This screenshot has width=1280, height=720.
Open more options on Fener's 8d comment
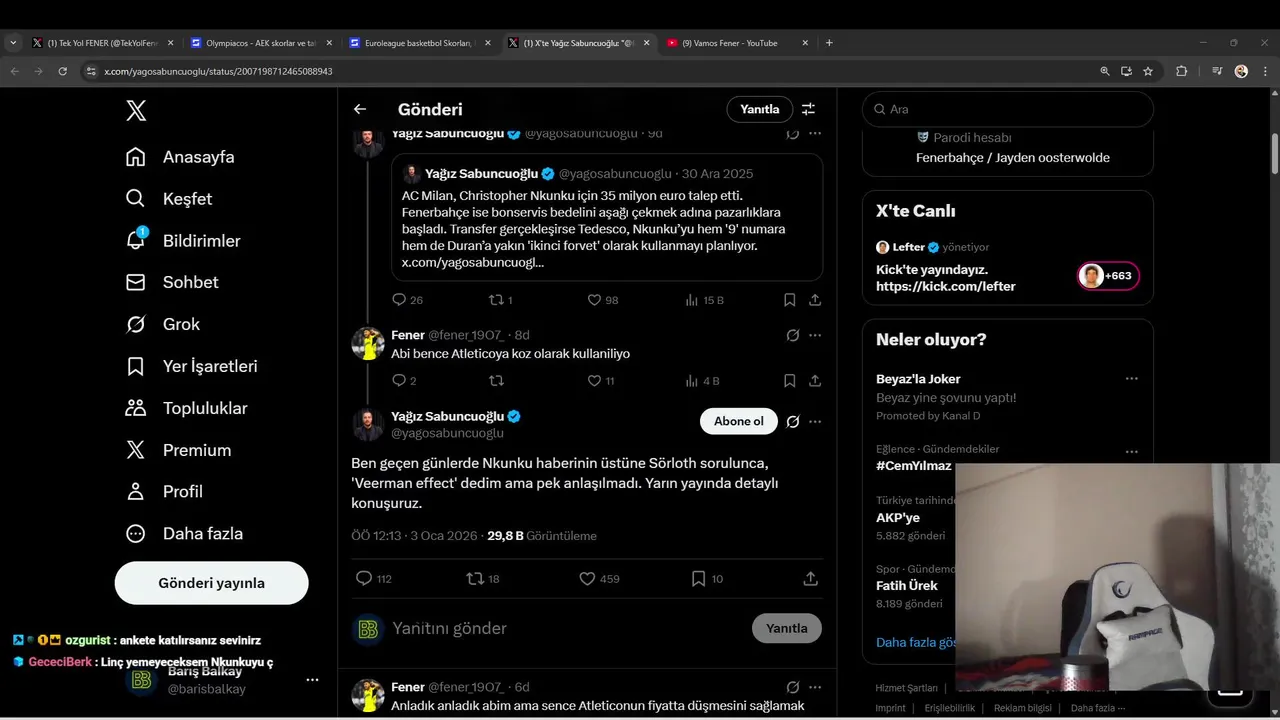(815, 336)
